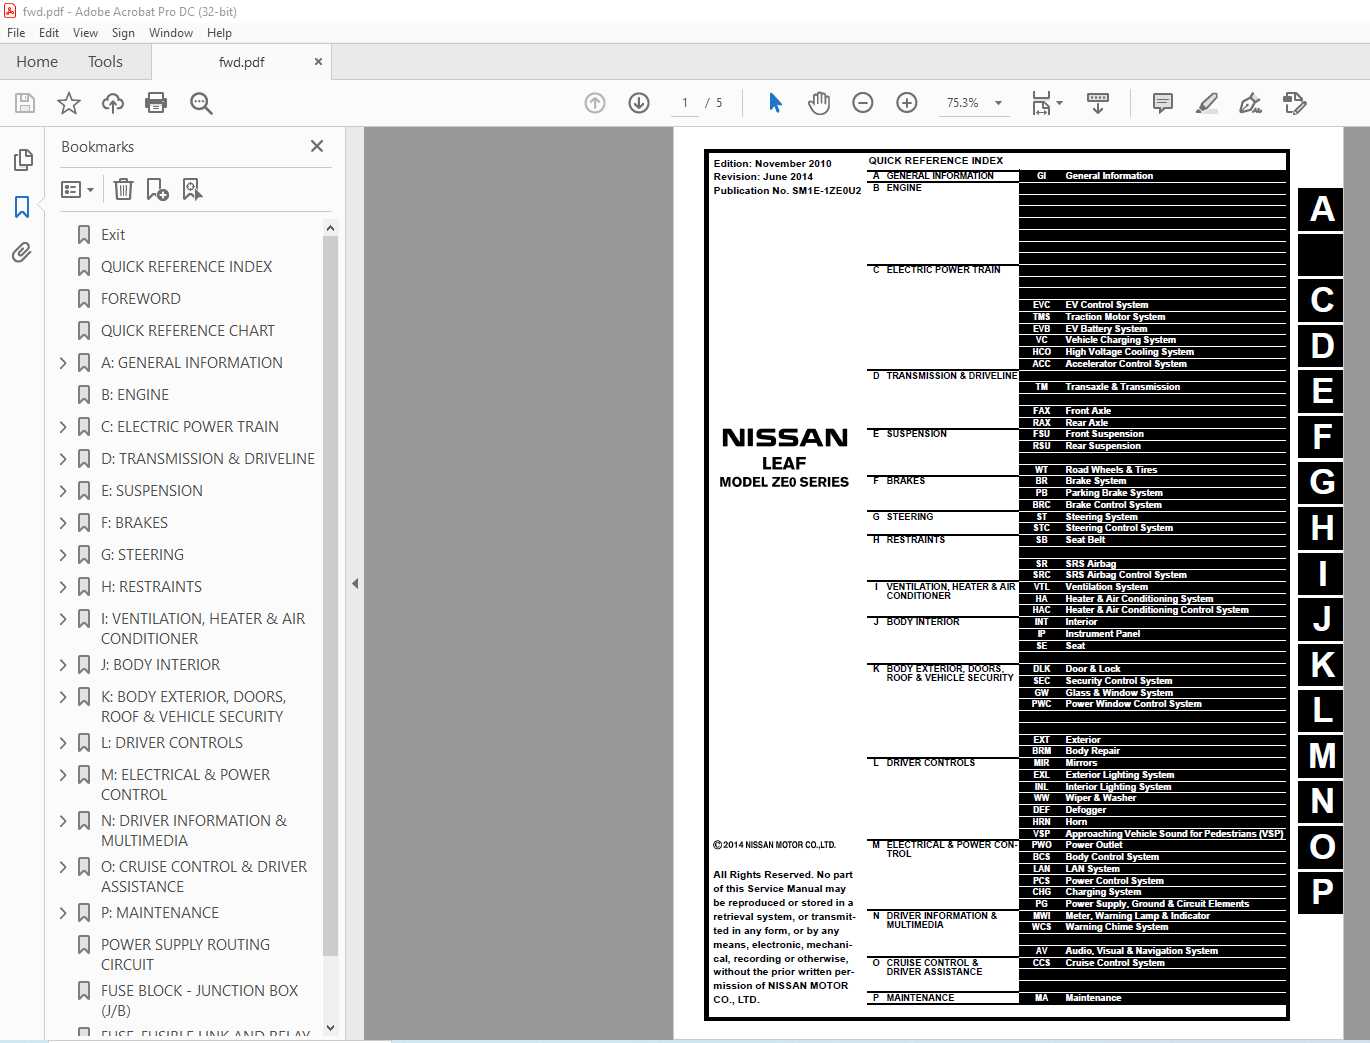This screenshot has height=1043, width=1370.
Task: Select the Highlight text pen icon
Action: [1207, 103]
